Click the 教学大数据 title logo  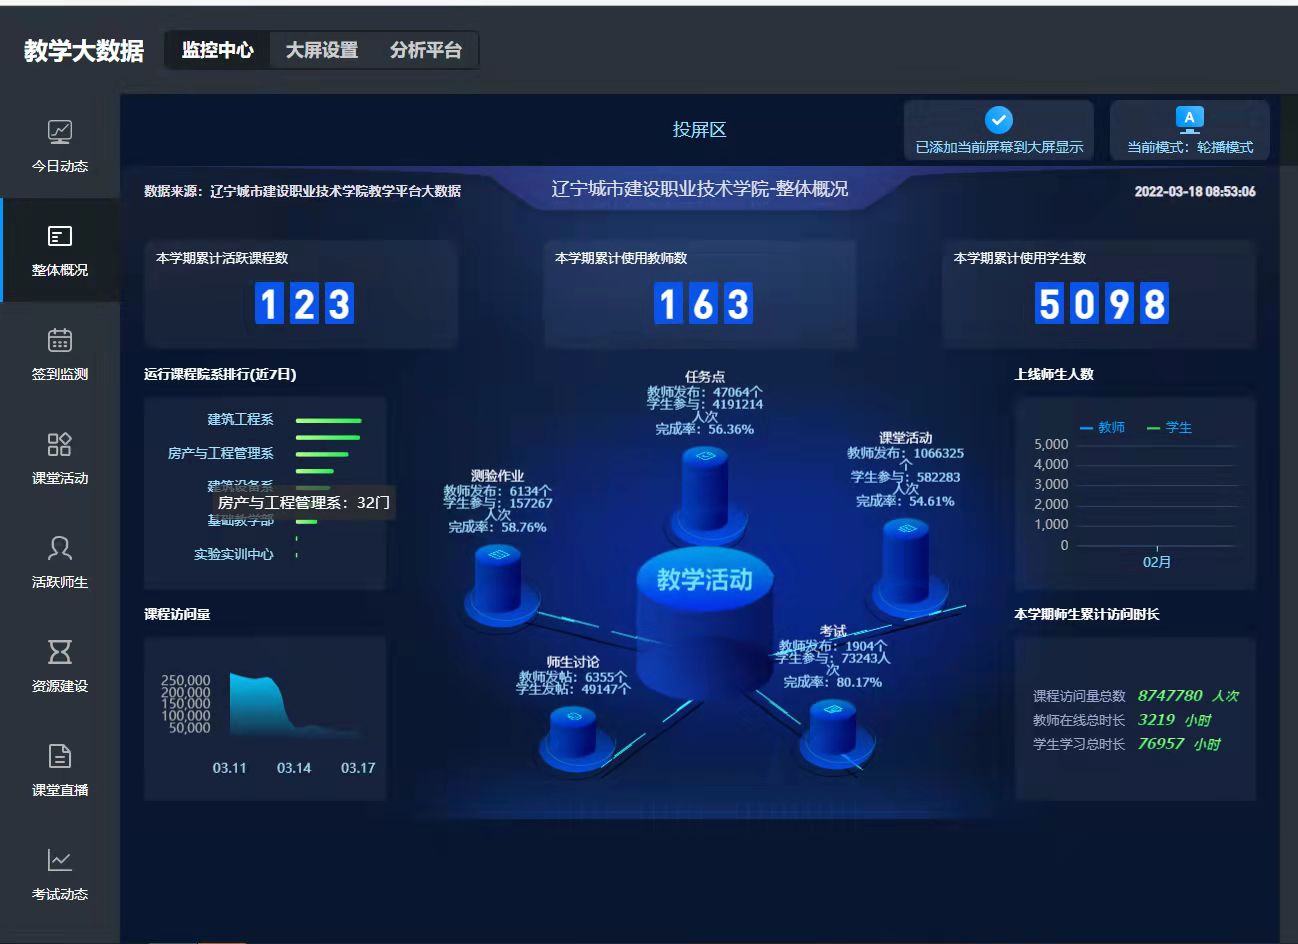pyautogui.click(x=84, y=51)
